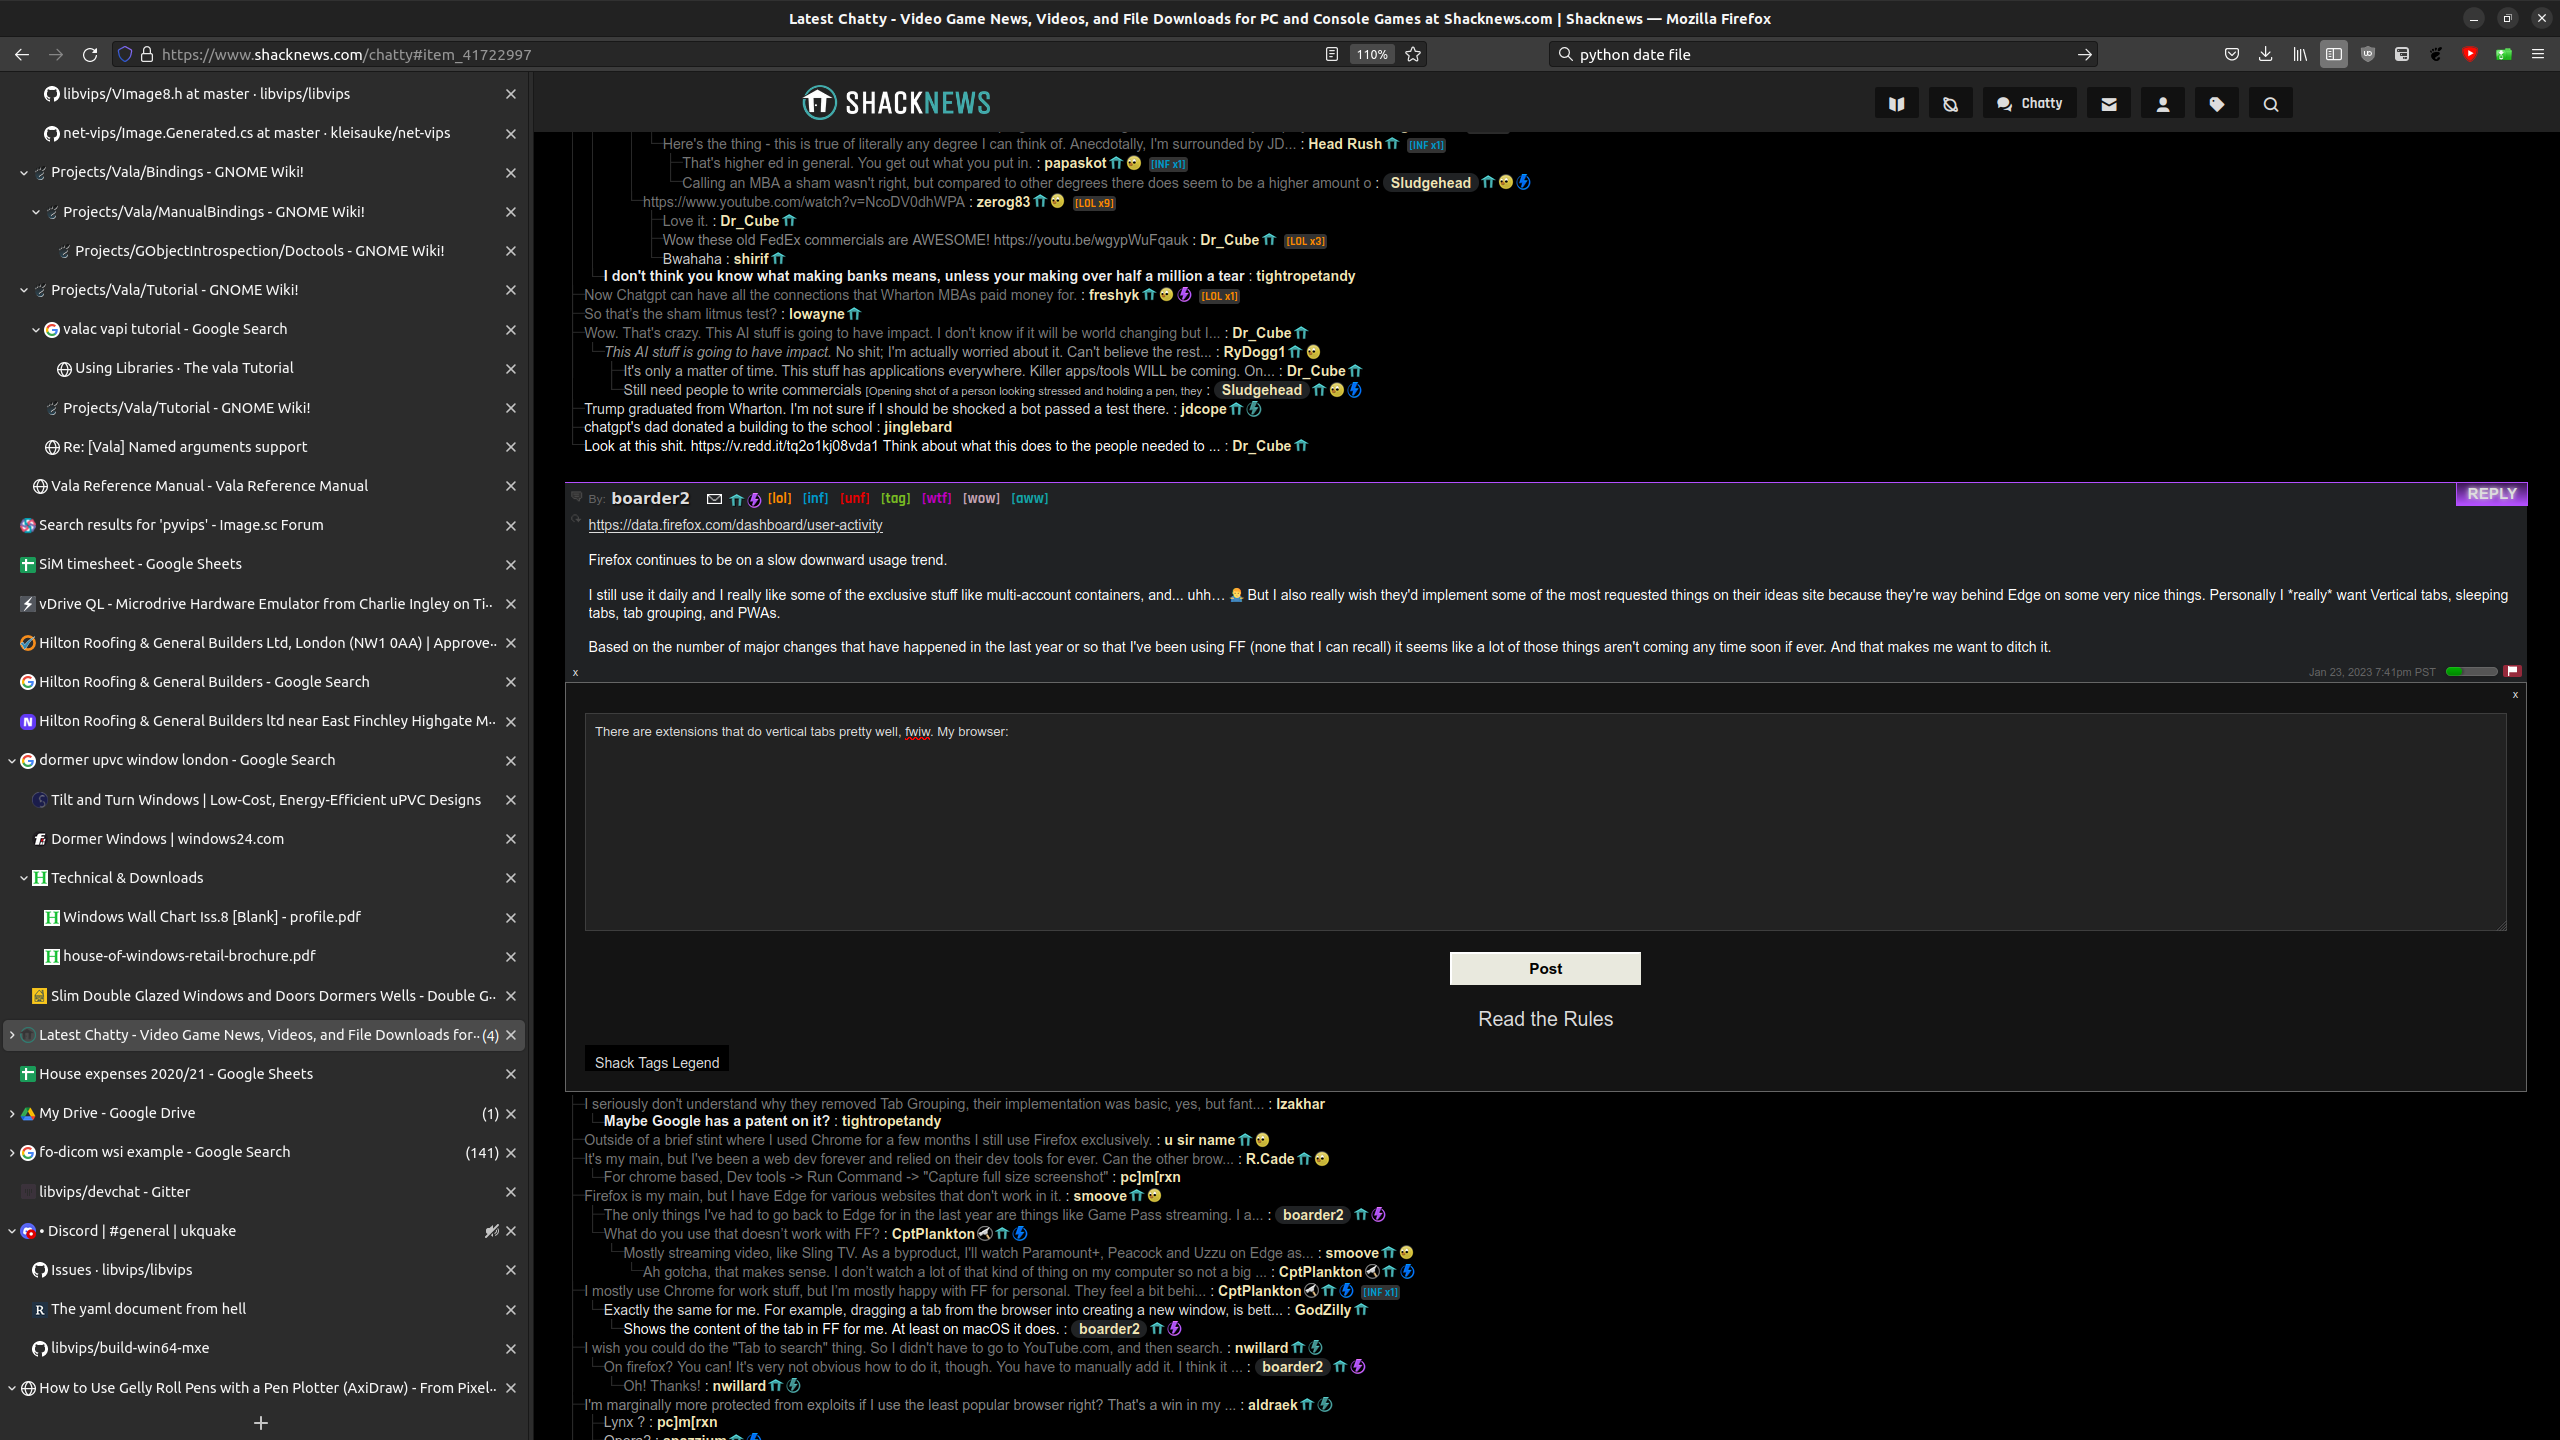Screen dimensions: 2560x1440
Task: Open the uBlock Origin extension icon
Action: [2368, 54]
